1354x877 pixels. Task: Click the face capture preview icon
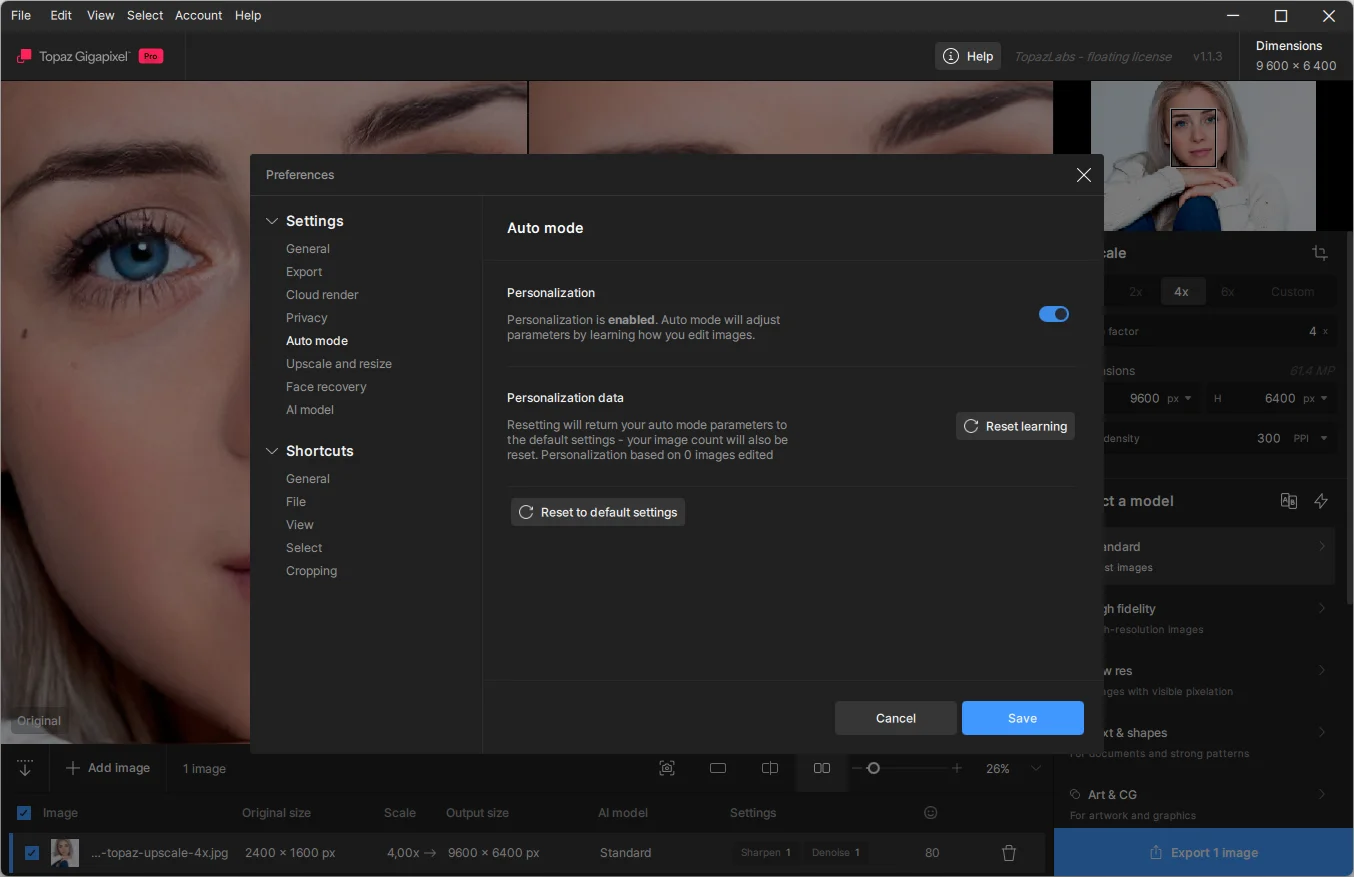(x=667, y=768)
